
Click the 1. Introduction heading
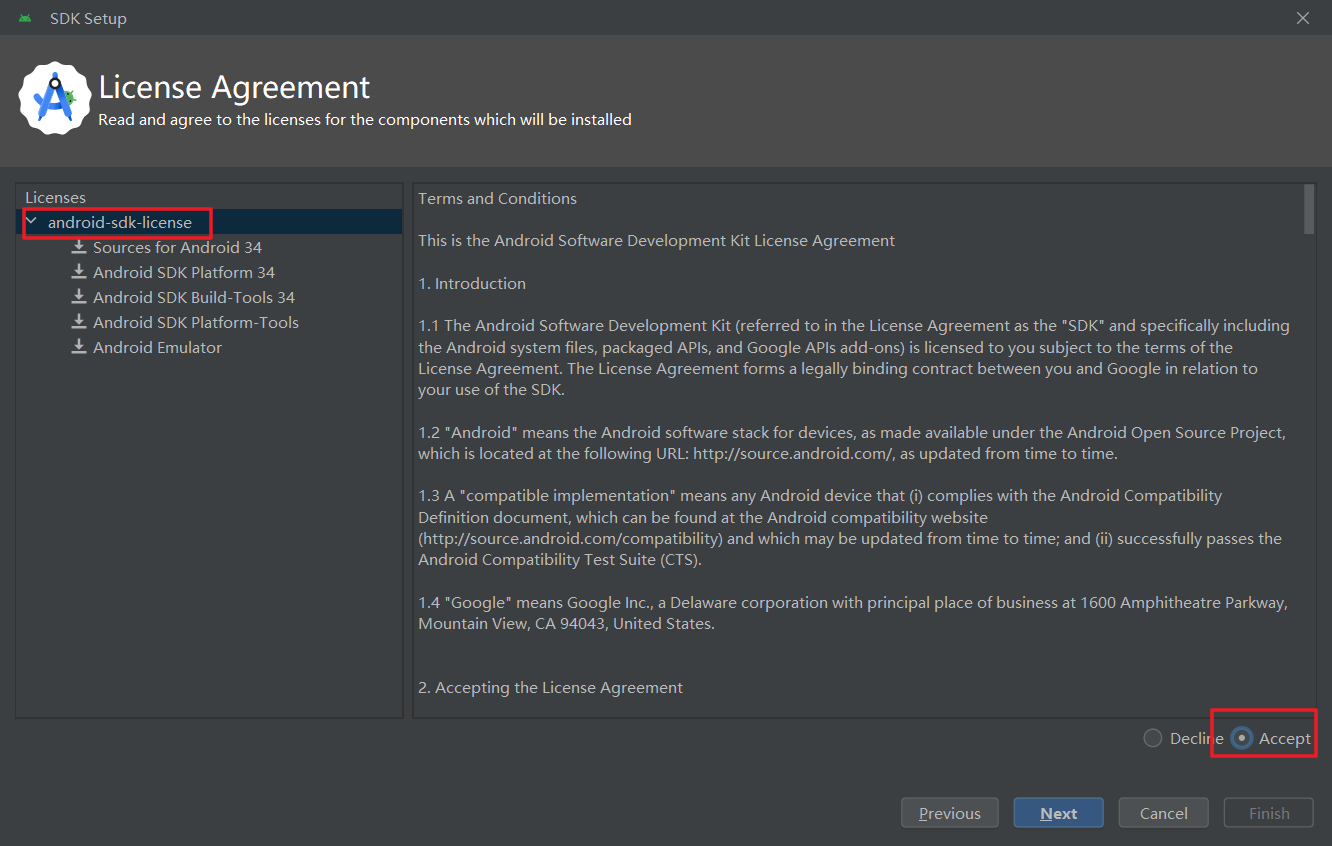(472, 283)
